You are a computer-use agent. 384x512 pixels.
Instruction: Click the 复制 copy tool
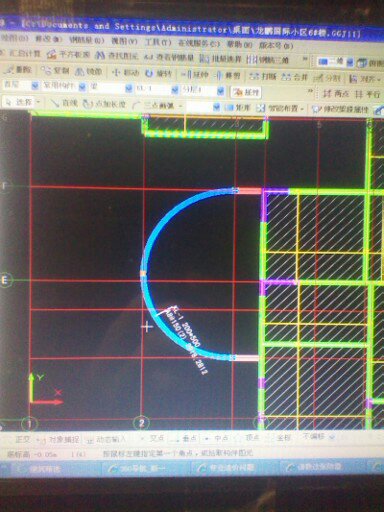55,71
